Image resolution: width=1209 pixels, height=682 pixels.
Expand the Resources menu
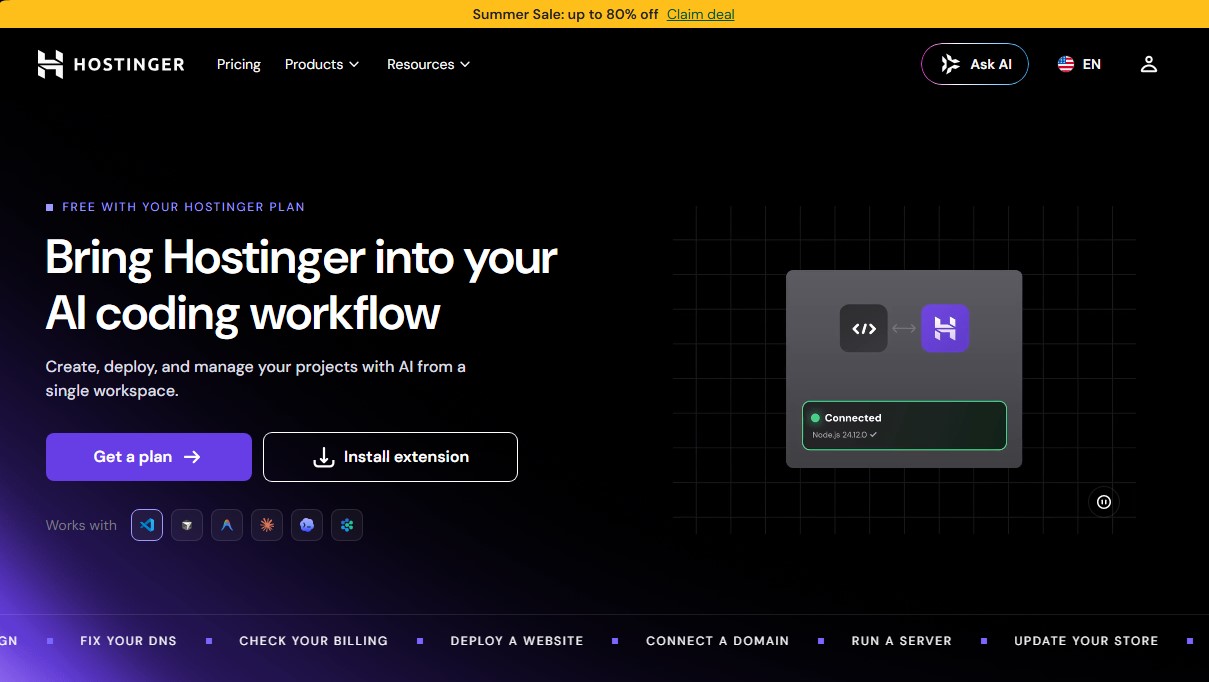pyautogui.click(x=428, y=64)
